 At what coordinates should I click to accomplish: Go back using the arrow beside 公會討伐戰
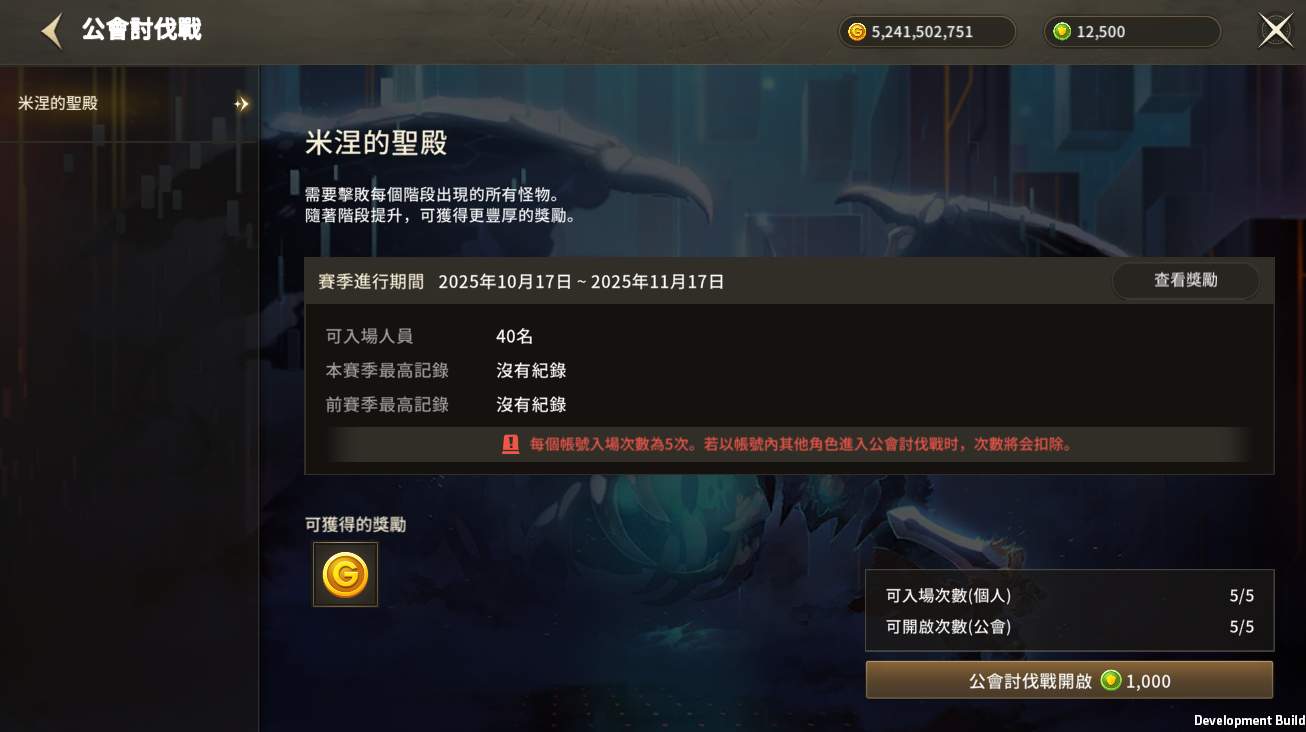[52, 31]
